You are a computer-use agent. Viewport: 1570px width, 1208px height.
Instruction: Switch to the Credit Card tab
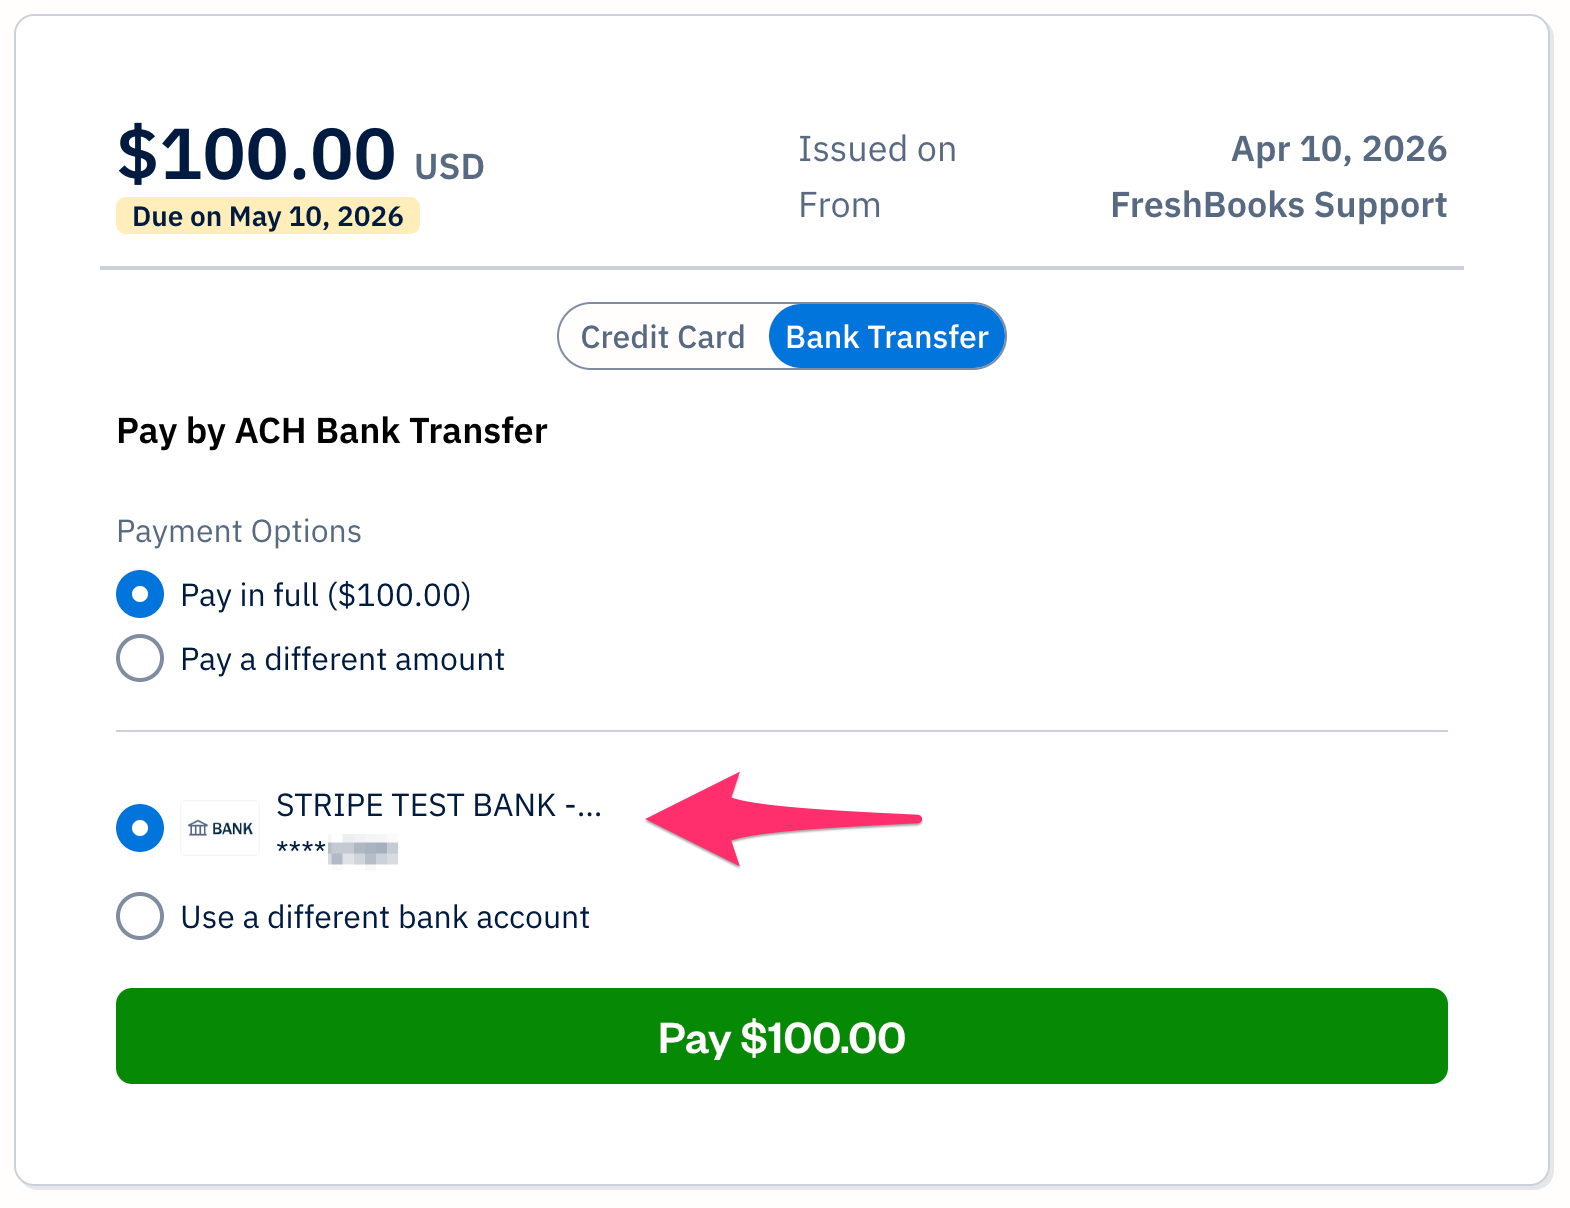663,336
